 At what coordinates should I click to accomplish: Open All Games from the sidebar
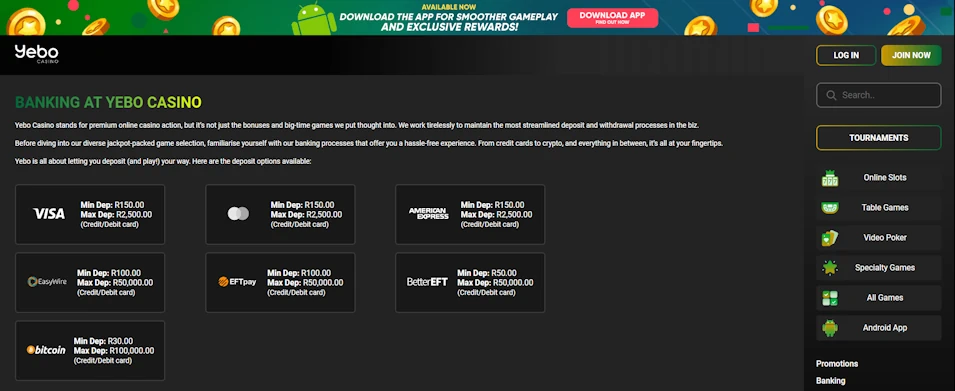(878, 298)
